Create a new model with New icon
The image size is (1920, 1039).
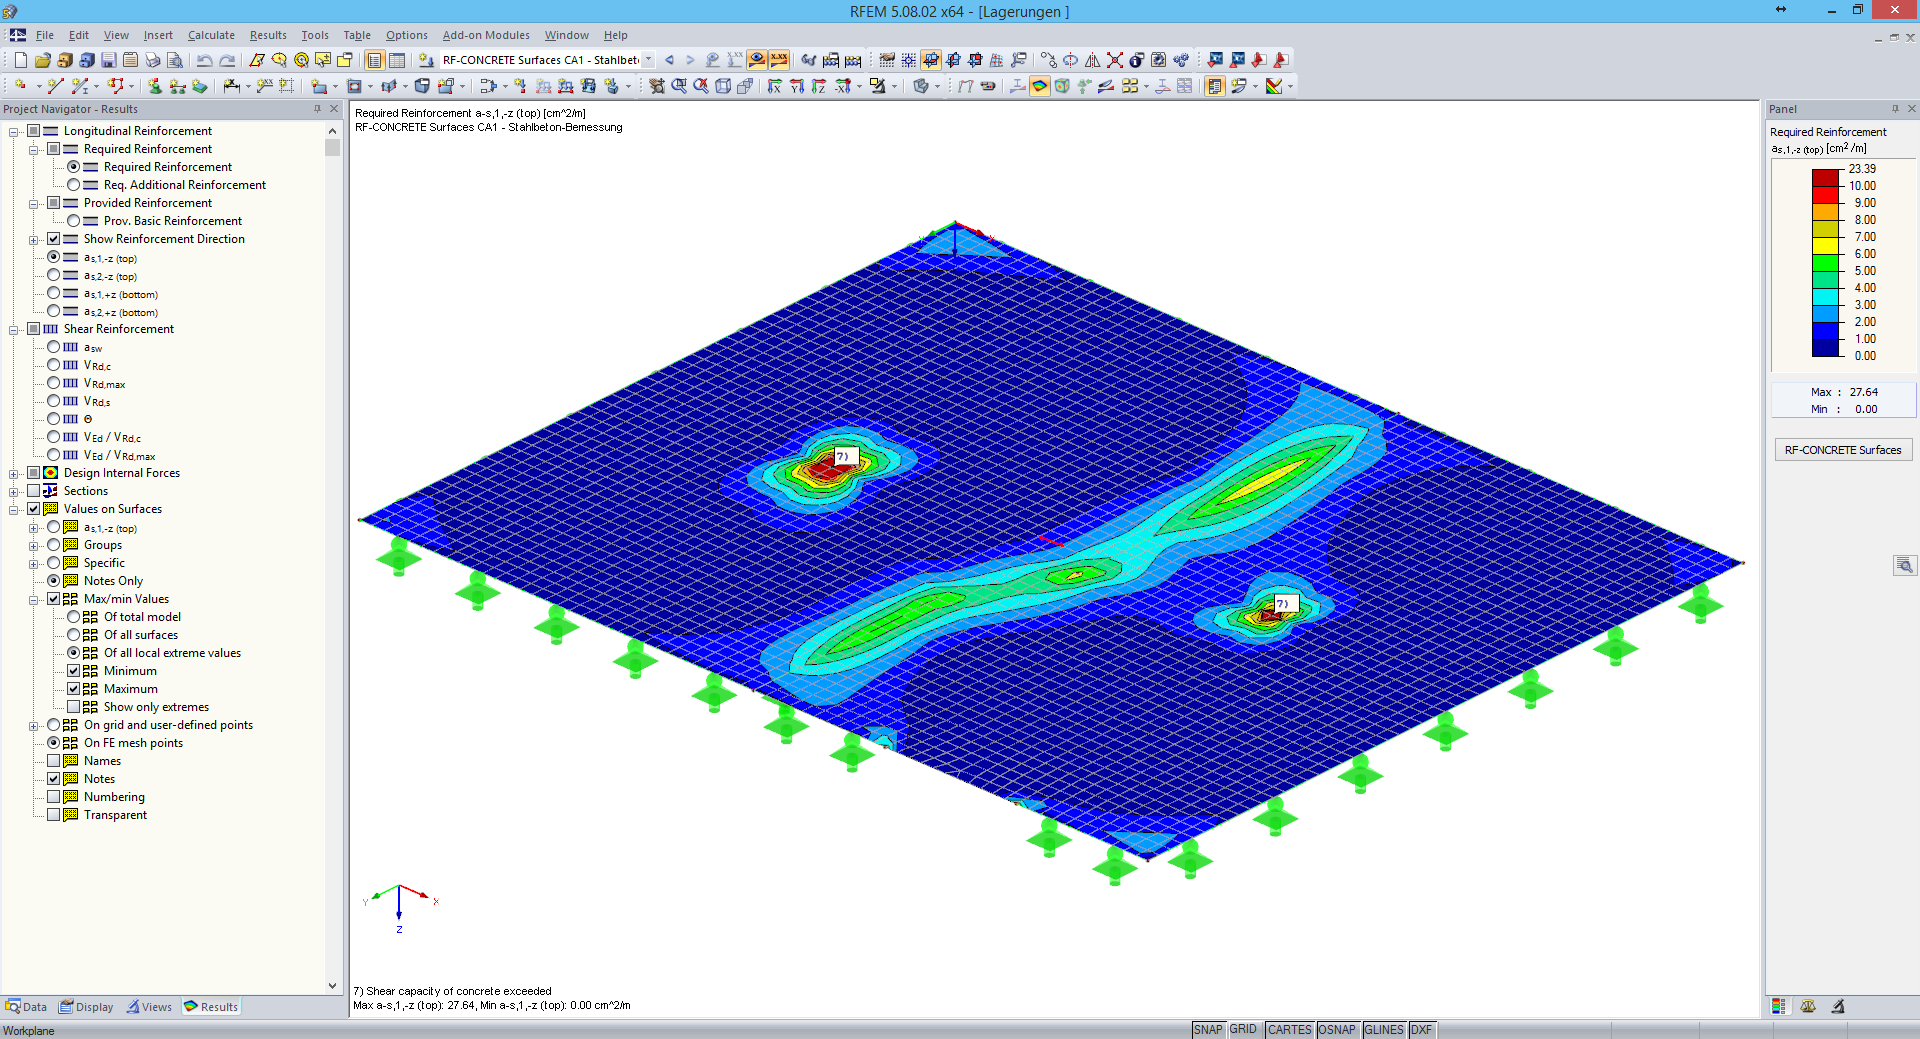coord(20,60)
